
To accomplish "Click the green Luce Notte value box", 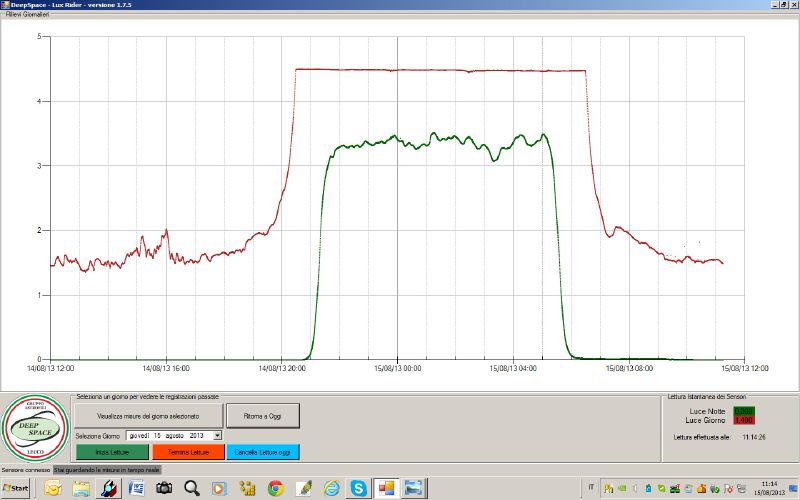I will (x=744, y=411).
